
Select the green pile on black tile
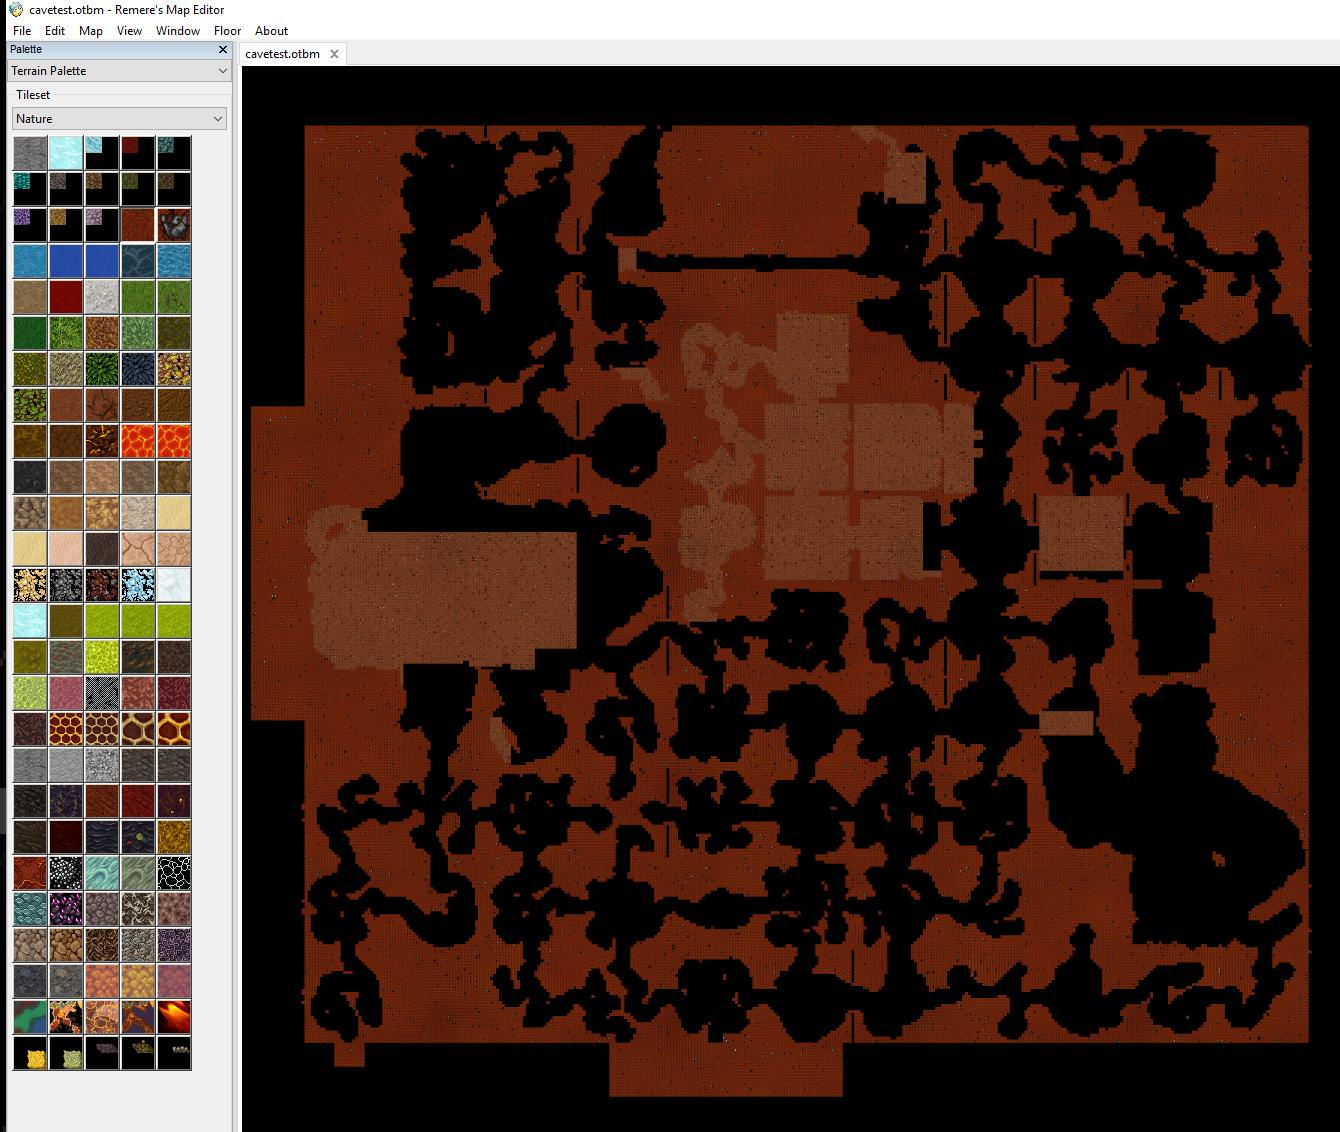point(66,1053)
